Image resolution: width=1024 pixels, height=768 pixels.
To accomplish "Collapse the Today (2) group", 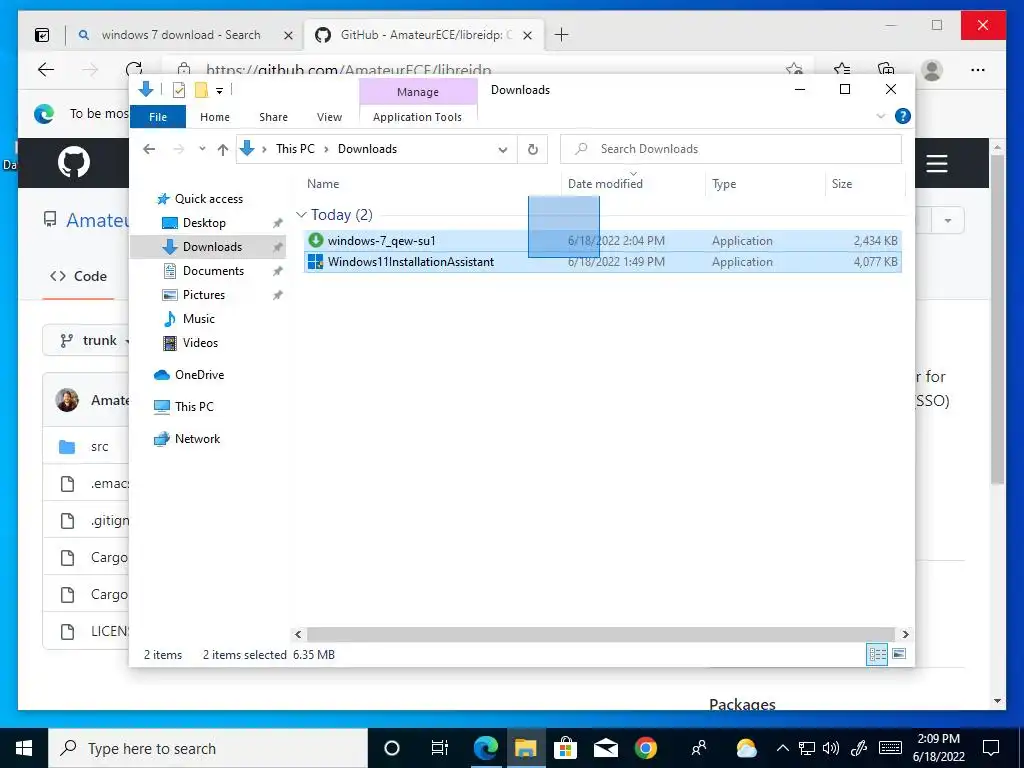I will coord(301,215).
